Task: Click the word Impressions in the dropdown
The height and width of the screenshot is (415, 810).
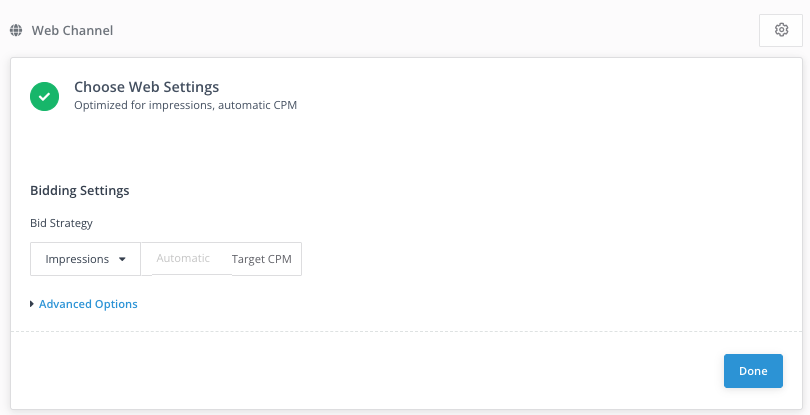Action: (x=77, y=259)
